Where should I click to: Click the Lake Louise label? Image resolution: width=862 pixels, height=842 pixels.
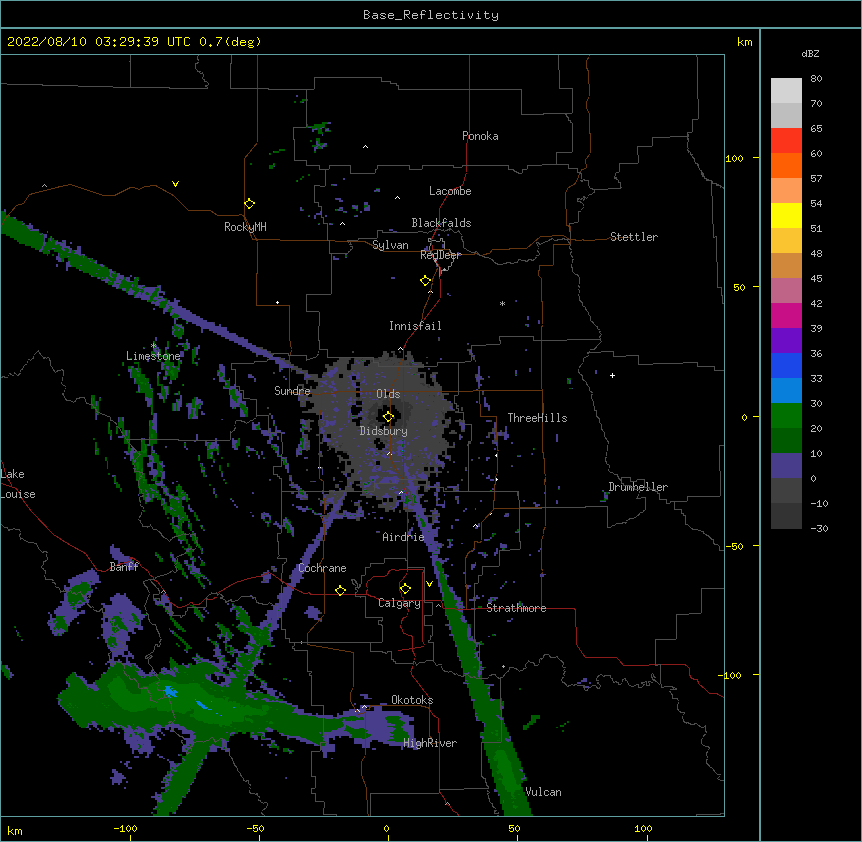[x=18, y=484]
